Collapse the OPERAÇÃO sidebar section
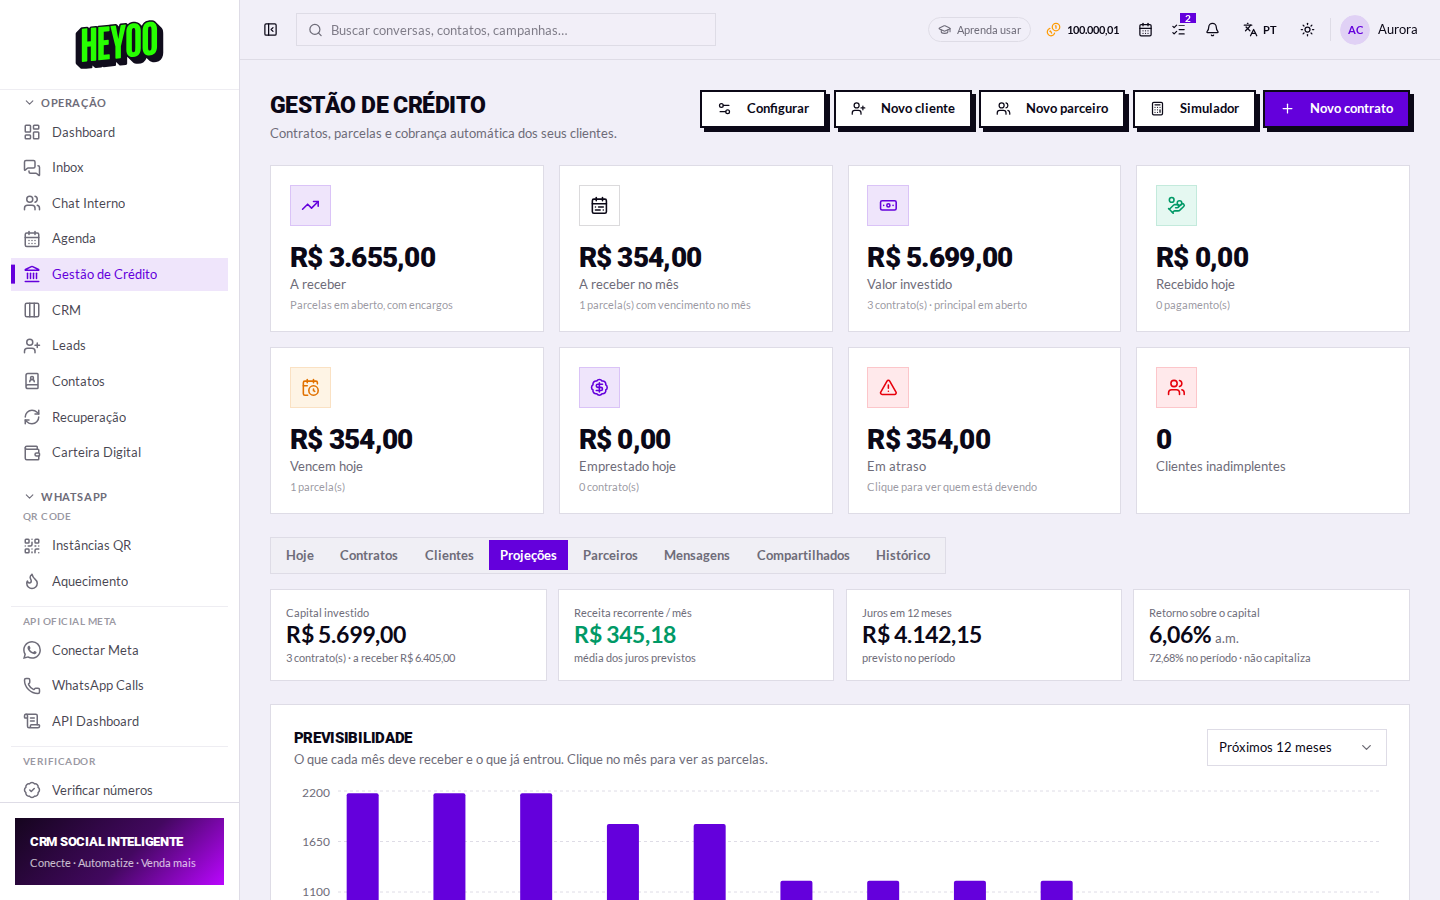Viewport: 1440px width, 900px height. (x=65, y=103)
